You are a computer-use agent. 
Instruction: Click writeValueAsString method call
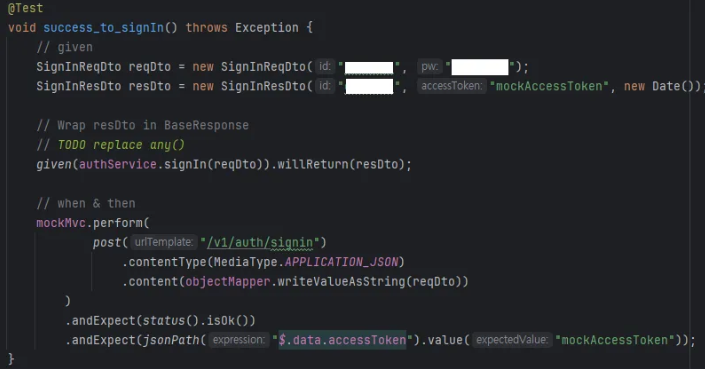pos(341,282)
